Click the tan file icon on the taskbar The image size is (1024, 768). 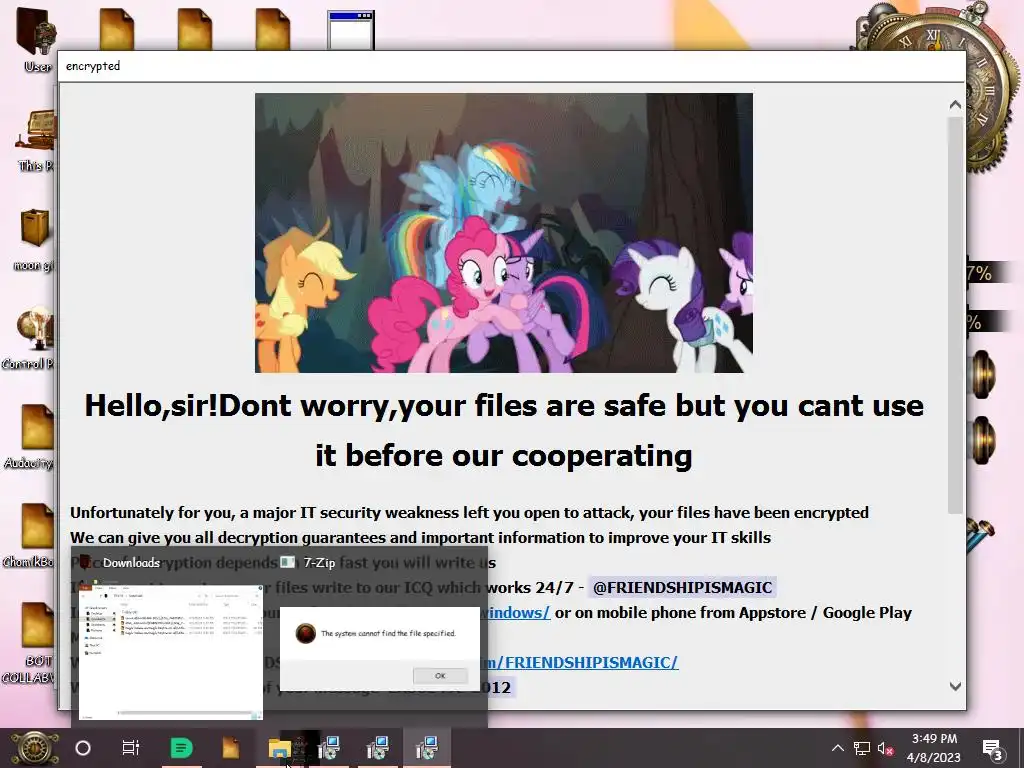coord(231,748)
